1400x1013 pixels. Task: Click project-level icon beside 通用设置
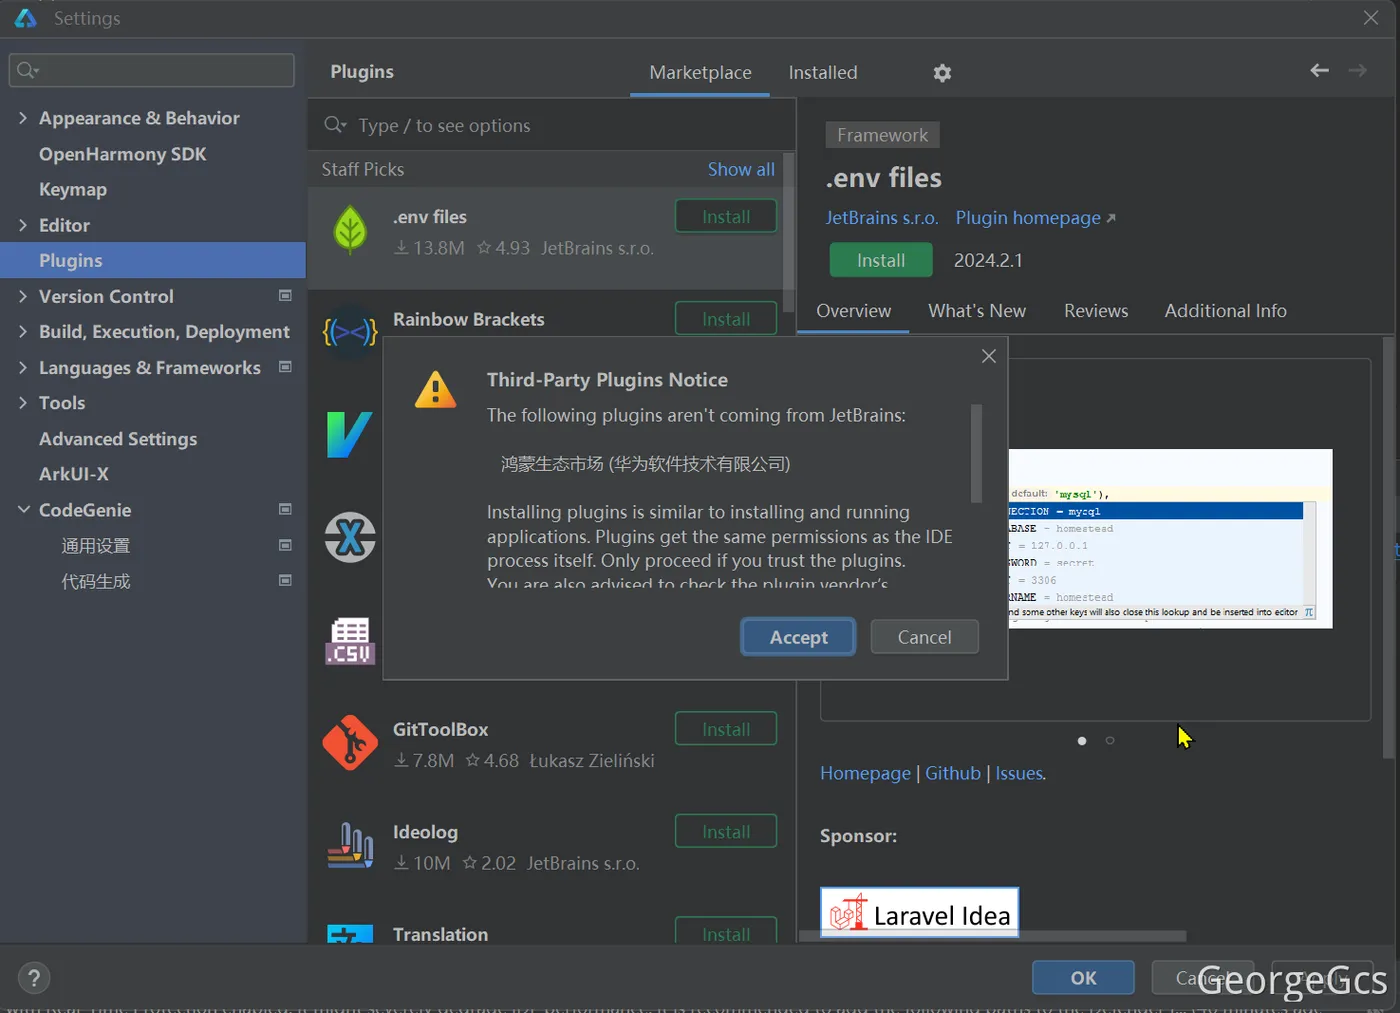click(285, 545)
